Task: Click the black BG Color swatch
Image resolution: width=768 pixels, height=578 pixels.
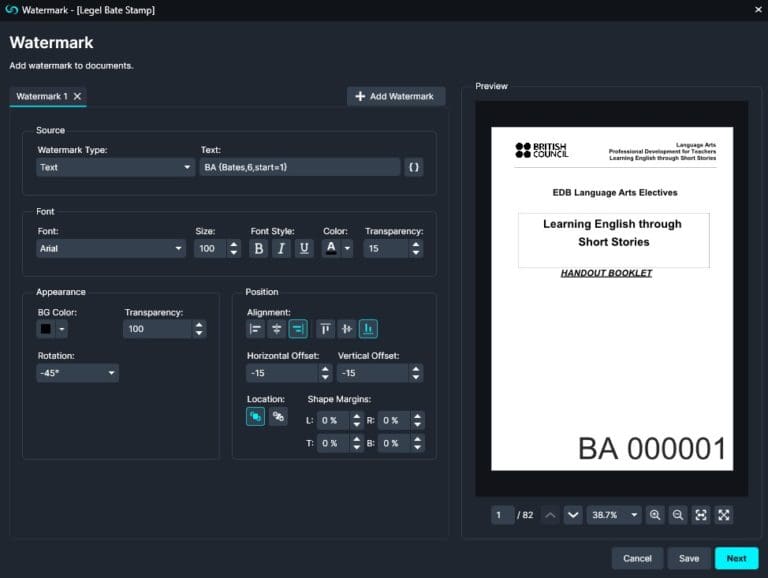Action: (x=46, y=329)
